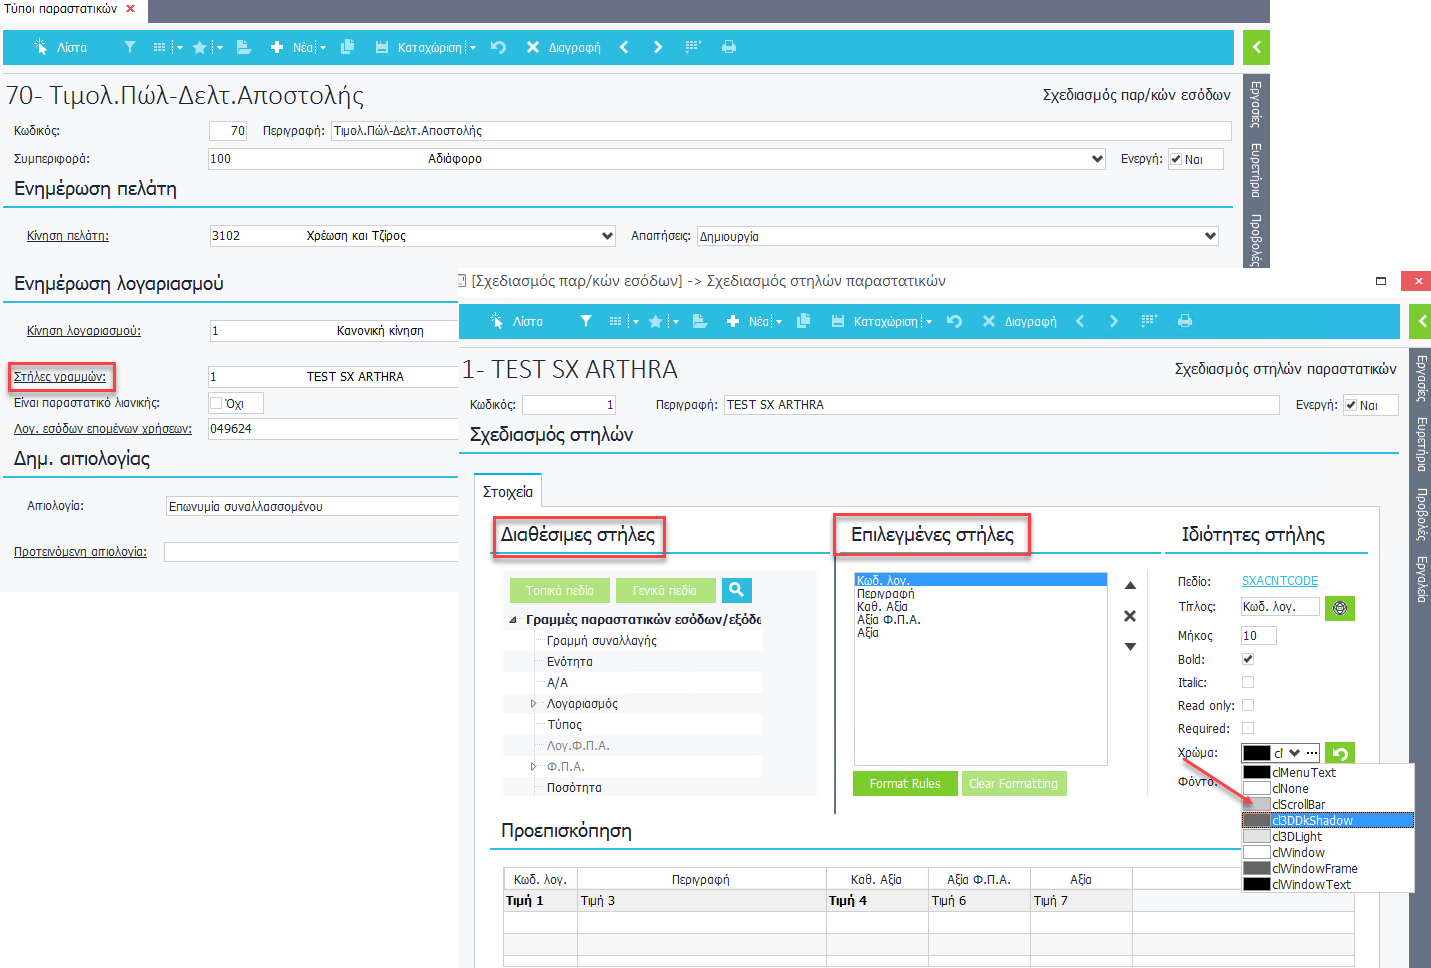
Task: Move selected column up with arrow
Action: coord(1130,585)
